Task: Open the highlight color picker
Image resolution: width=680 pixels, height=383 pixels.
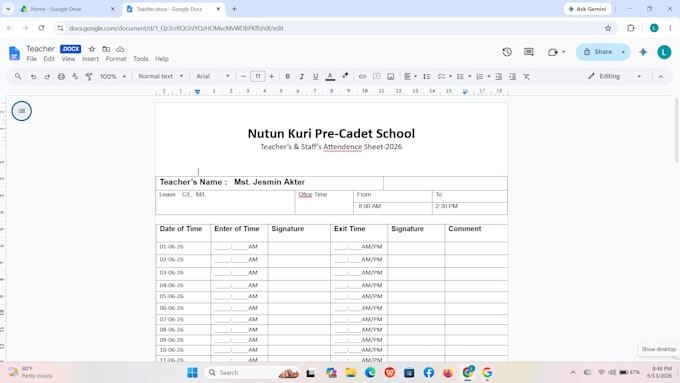Action: tap(345, 76)
